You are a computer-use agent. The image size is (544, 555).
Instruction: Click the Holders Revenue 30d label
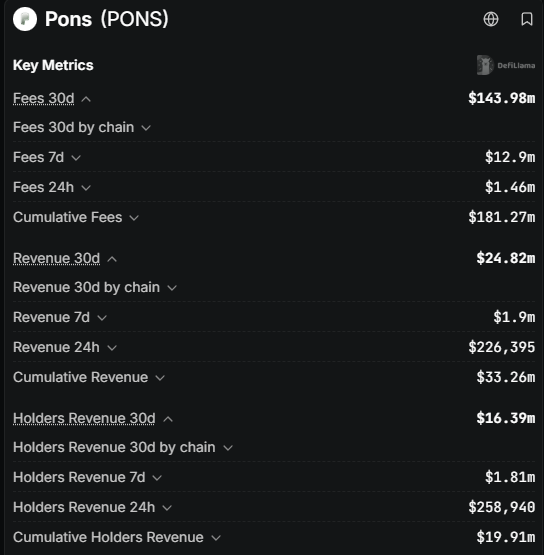[x=84, y=418]
